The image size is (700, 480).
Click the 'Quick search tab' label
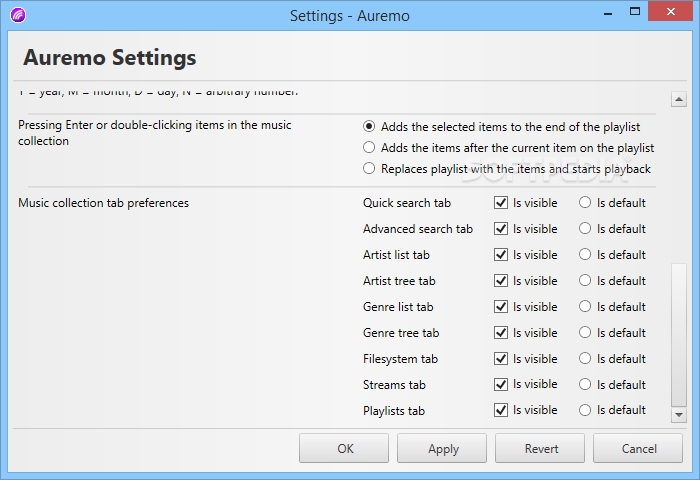click(x=407, y=203)
